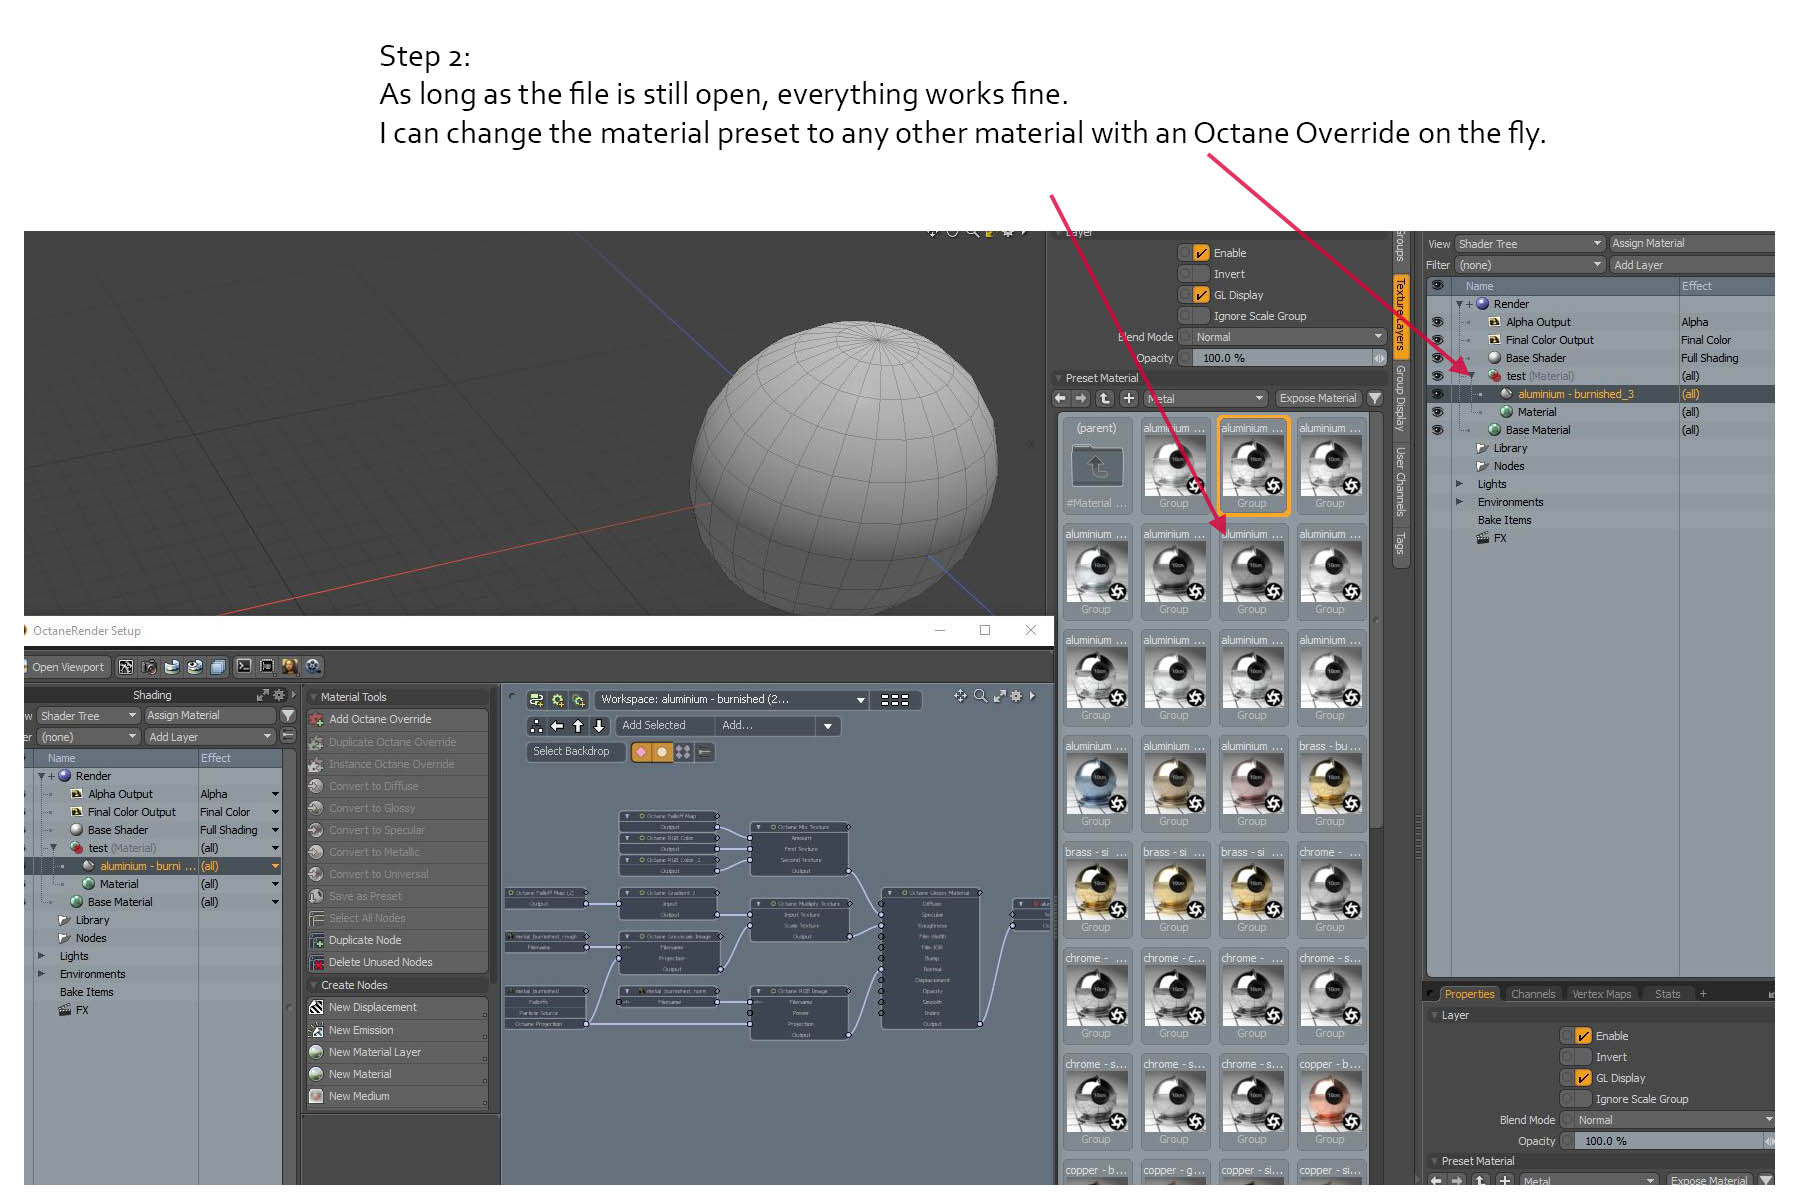Click the workspace grid layout icon
Screen dimensions: 1800x1200
895,700
